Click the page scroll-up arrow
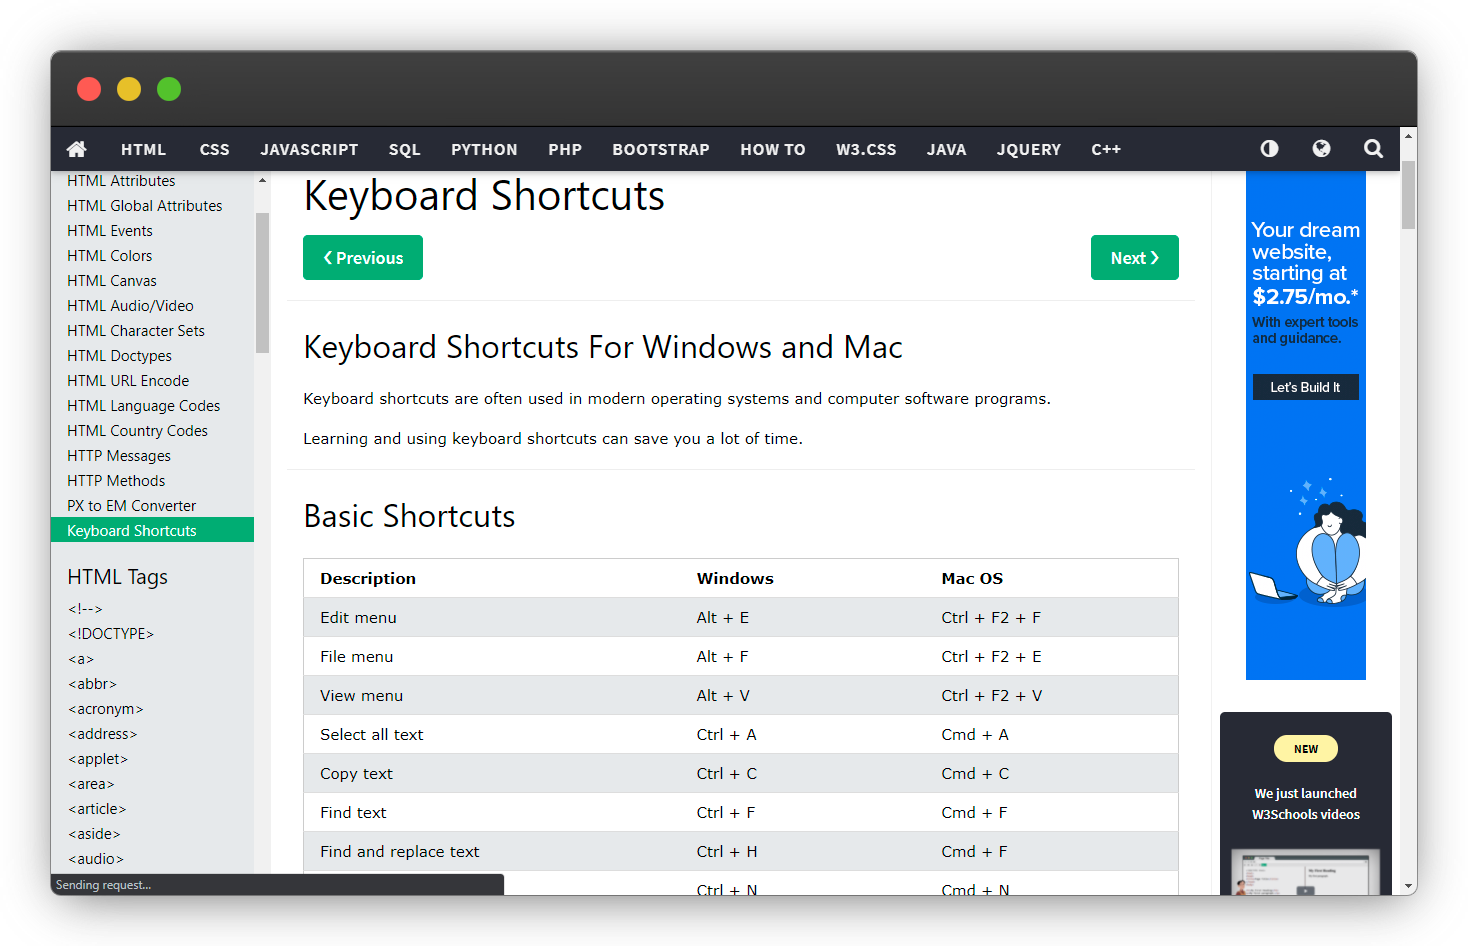Image resolution: width=1468 pixels, height=946 pixels. (x=1408, y=136)
